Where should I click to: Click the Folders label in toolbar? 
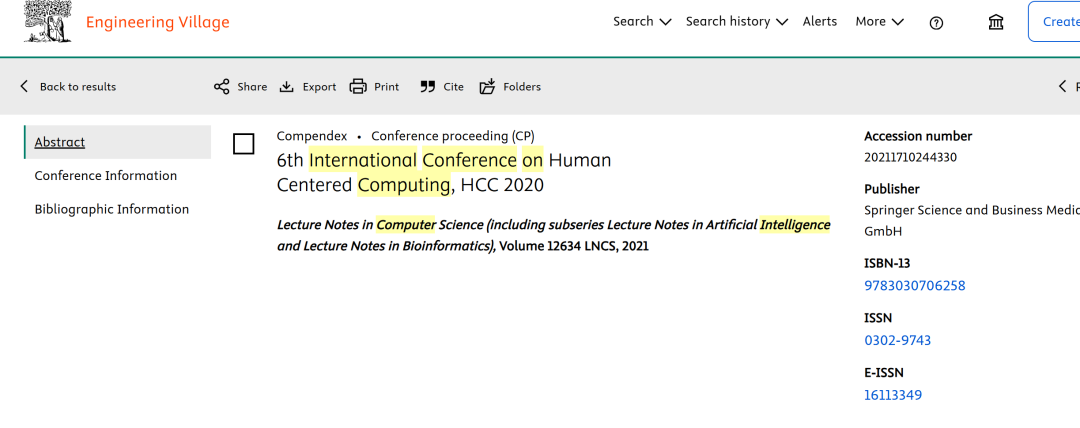[x=522, y=87]
